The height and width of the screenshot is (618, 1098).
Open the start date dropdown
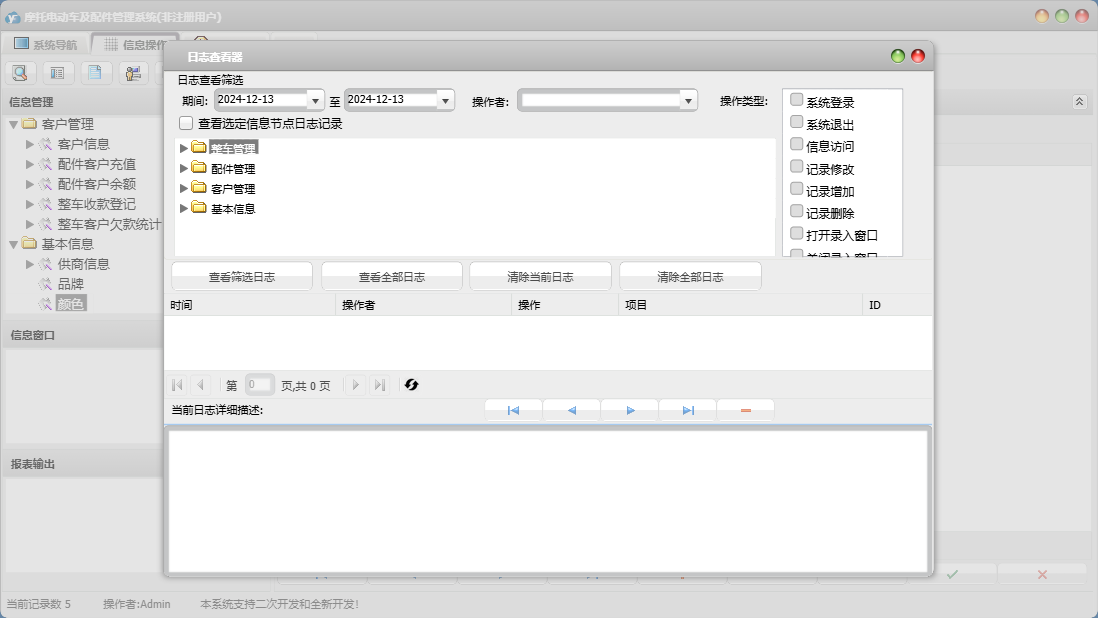coord(315,101)
